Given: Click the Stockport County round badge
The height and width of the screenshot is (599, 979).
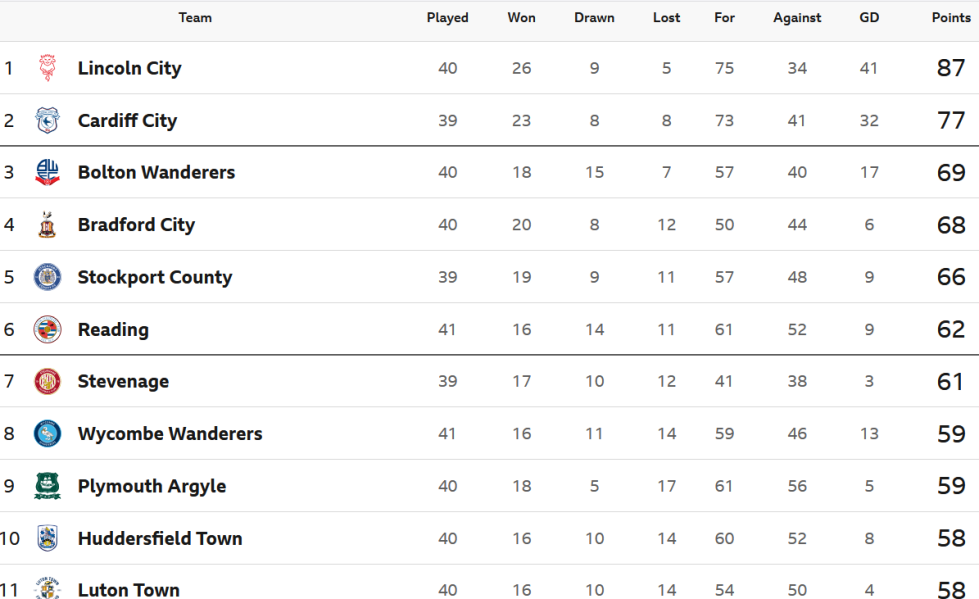Looking at the screenshot, I should (x=47, y=277).
